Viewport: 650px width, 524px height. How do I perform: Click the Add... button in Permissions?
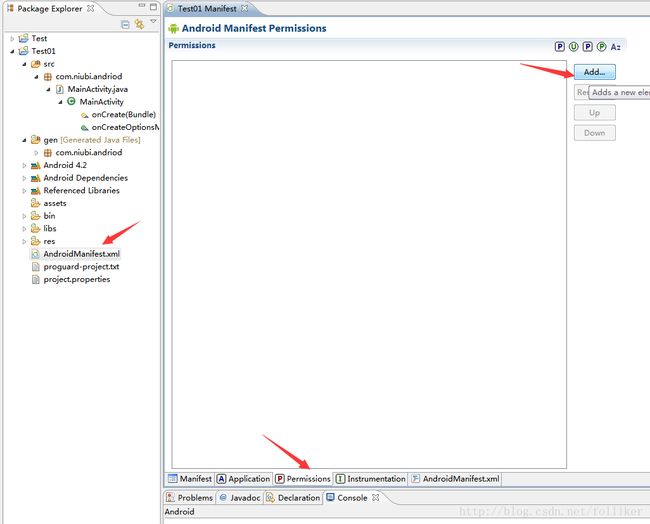[594, 72]
